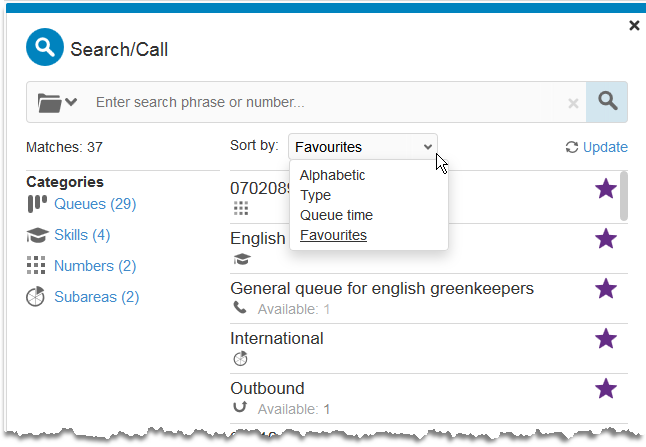Focus the search phrase or number field
This screenshot has width=646, height=447.
point(325,102)
